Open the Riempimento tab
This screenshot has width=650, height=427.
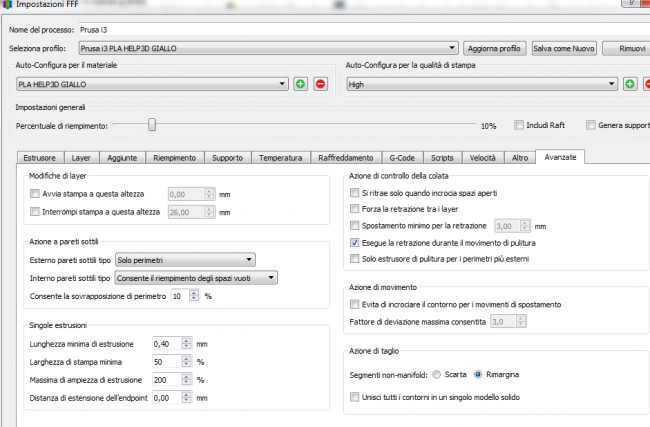[x=175, y=158]
